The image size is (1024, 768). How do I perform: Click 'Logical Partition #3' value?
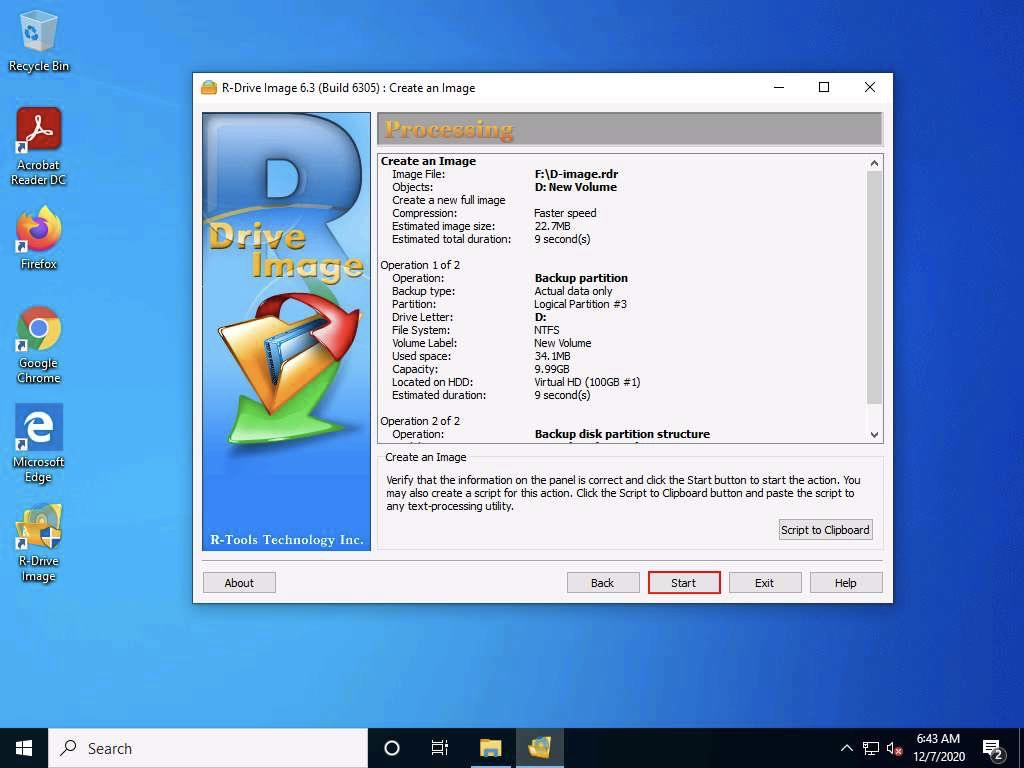581,304
